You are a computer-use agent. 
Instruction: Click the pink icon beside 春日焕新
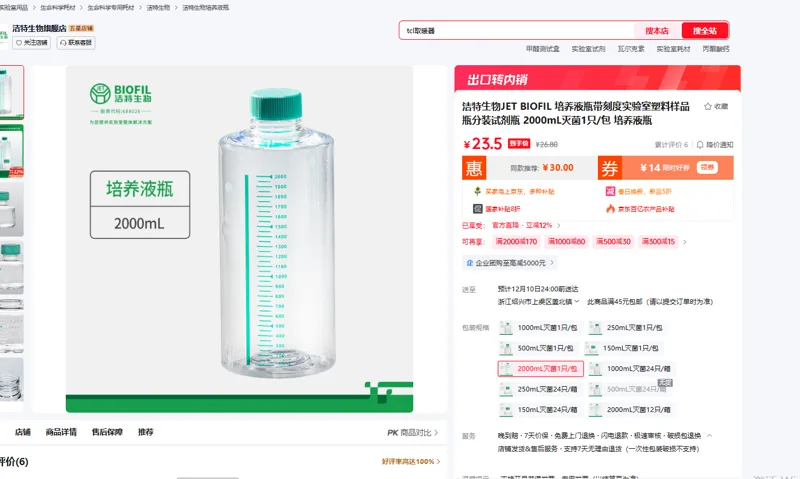[610, 191]
